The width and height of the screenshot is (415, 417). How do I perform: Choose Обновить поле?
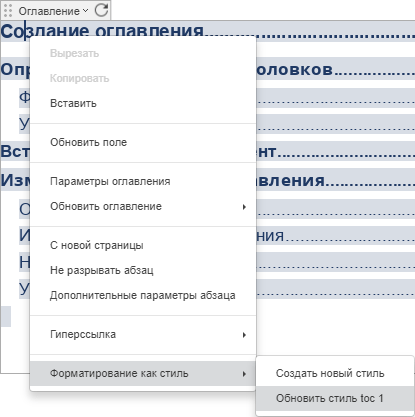tap(143, 142)
